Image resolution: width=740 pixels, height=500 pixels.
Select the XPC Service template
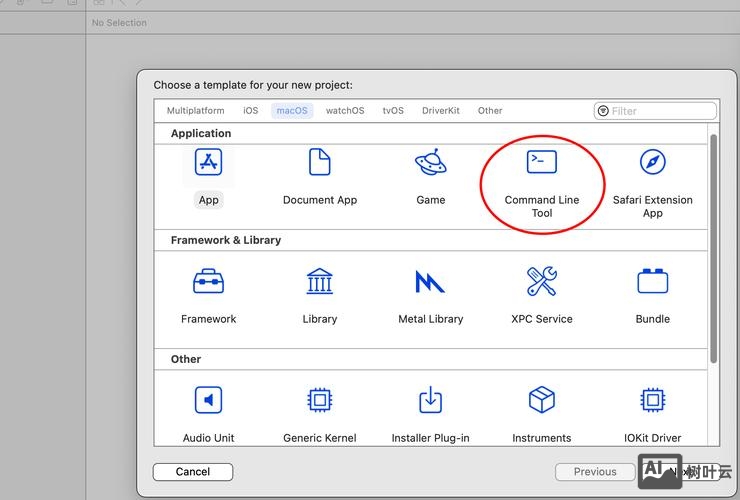[542, 282]
